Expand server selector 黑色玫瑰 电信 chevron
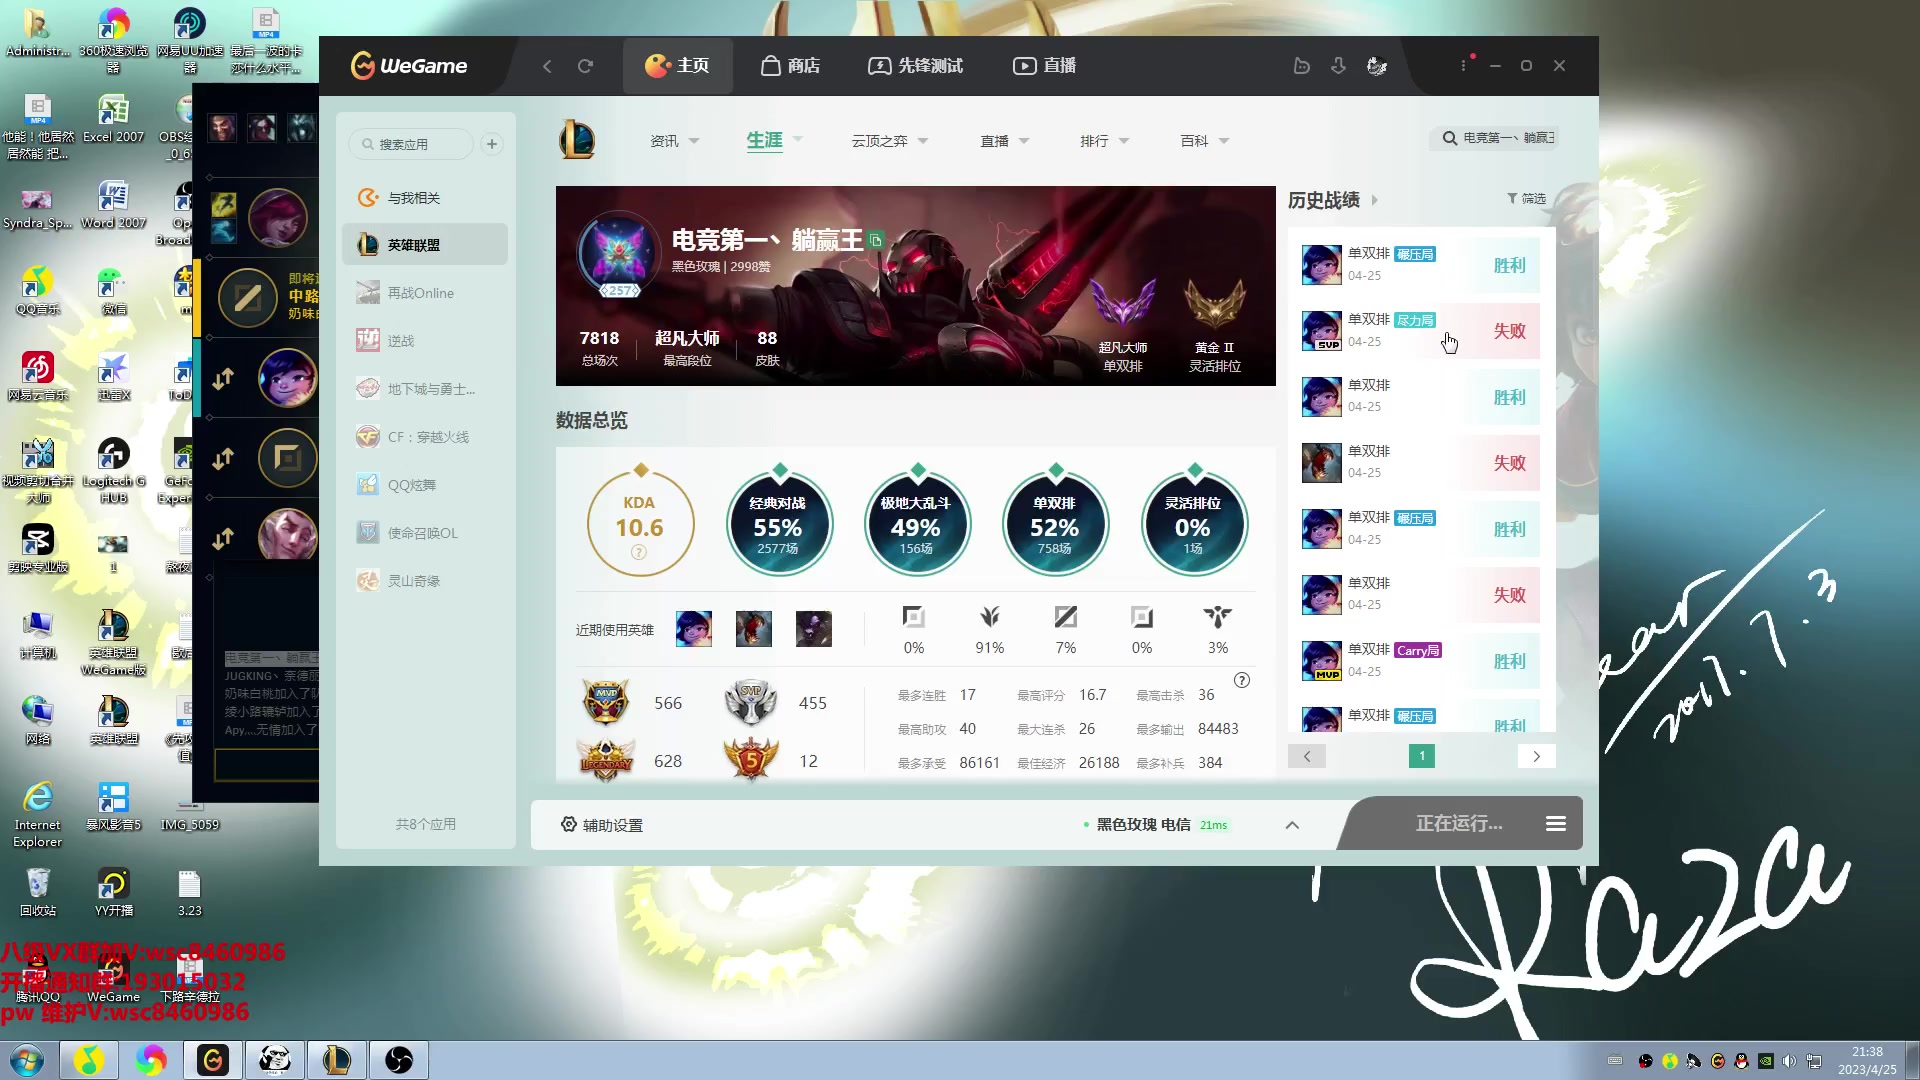Screen dimensions: 1920x1080 point(1292,825)
